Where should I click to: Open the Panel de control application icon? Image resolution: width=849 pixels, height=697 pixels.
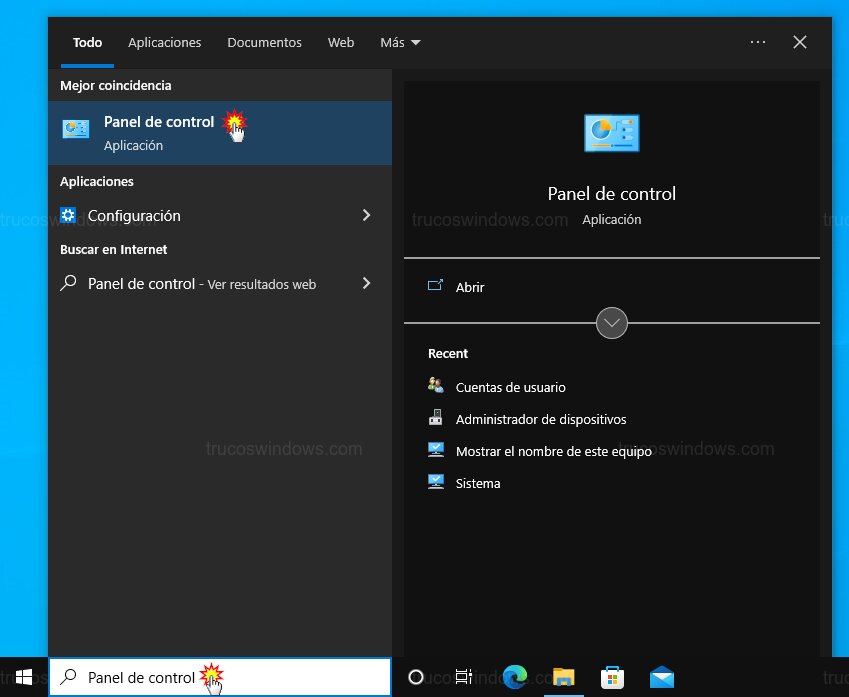(x=75, y=128)
